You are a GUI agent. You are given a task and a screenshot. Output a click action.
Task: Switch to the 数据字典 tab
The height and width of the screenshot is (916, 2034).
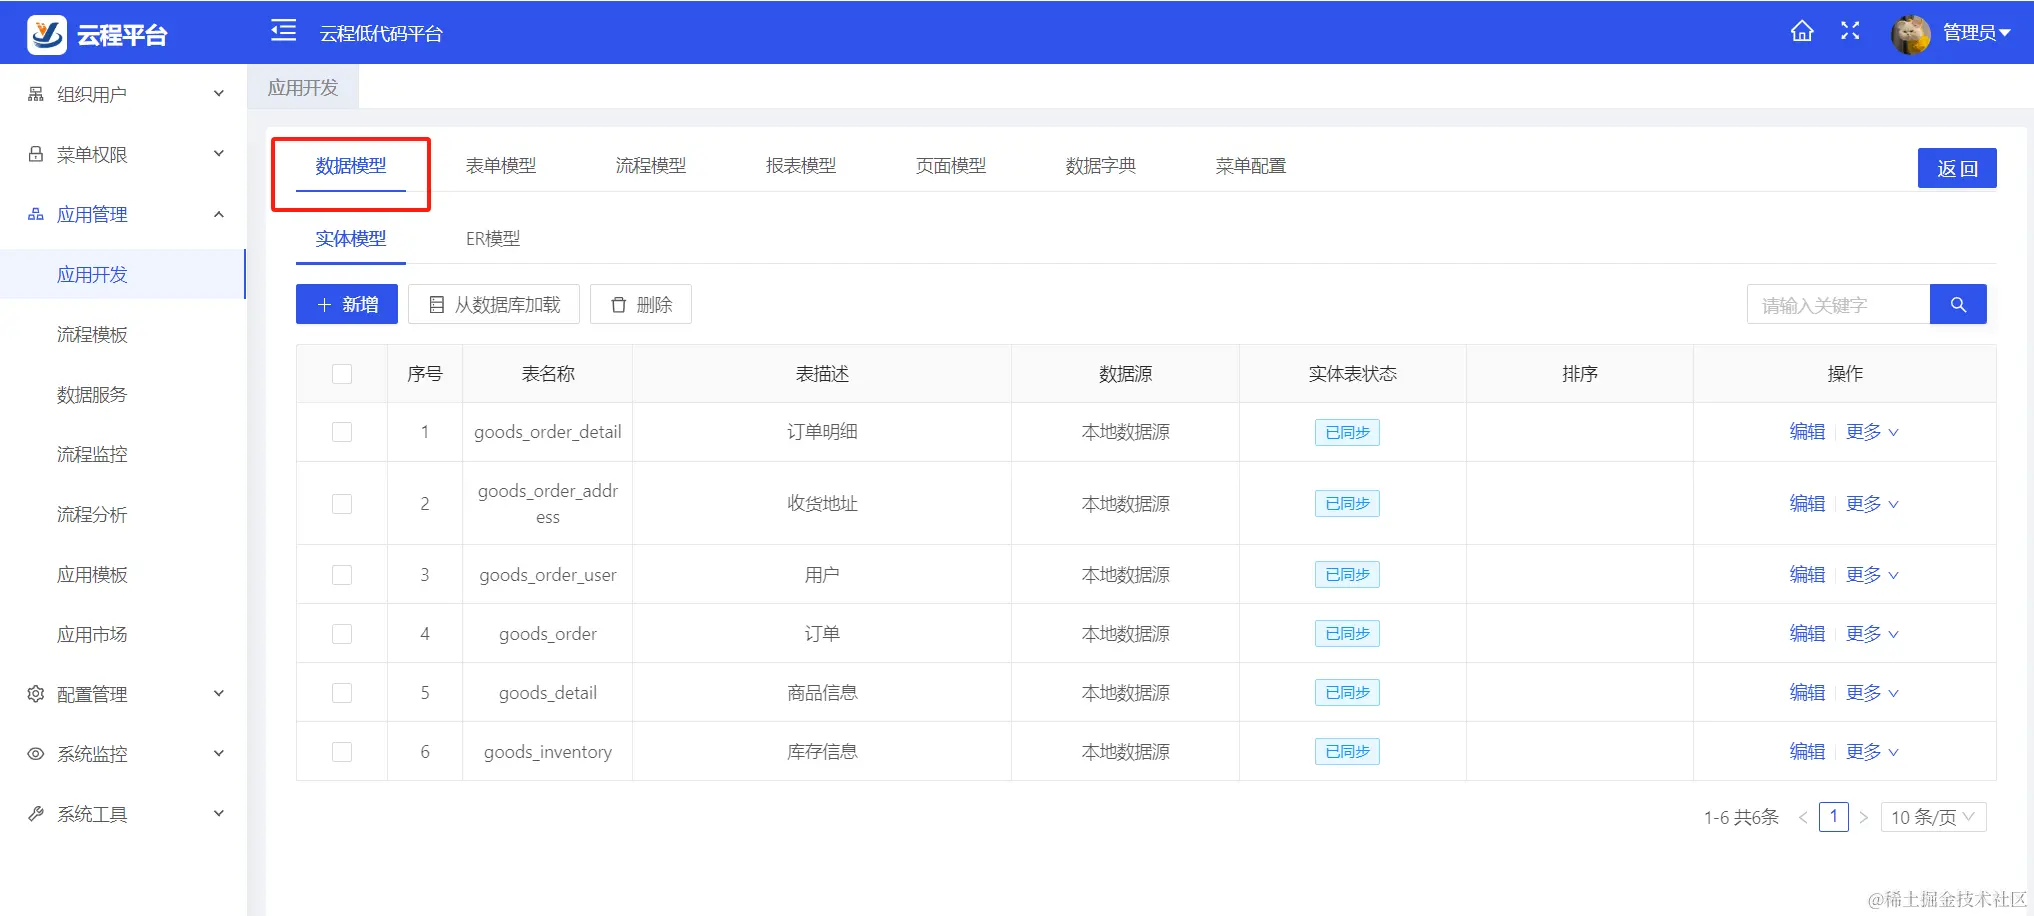pyautogui.click(x=1101, y=166)
